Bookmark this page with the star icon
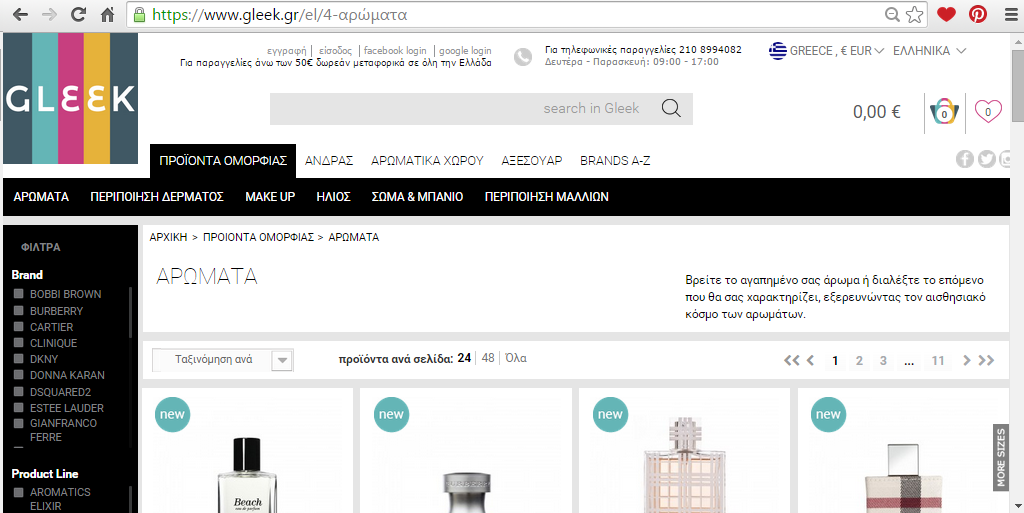The width and height of the screenshot is (1024, 513). pyautogui.click(x=915, y=14)
